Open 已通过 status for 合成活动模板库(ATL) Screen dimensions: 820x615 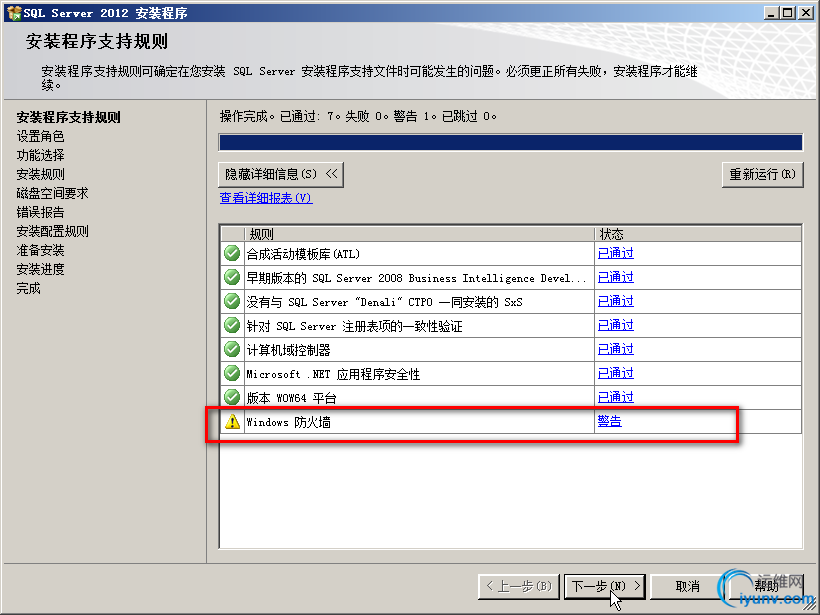tap(616, 253)
